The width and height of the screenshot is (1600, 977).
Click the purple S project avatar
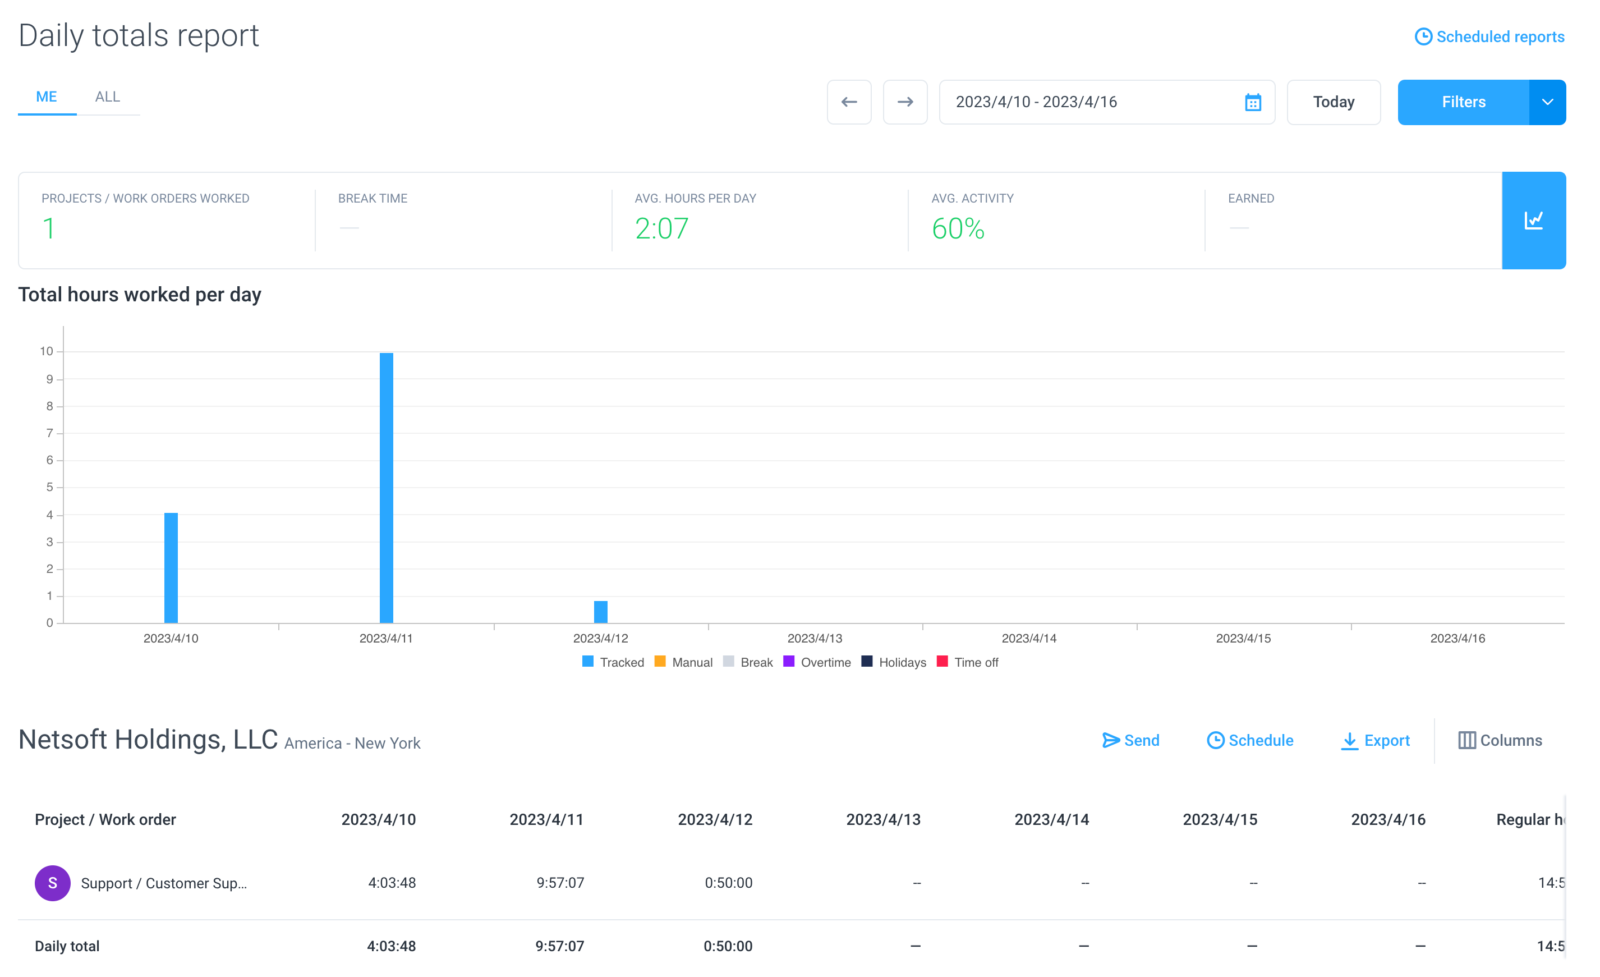[52, 883]
